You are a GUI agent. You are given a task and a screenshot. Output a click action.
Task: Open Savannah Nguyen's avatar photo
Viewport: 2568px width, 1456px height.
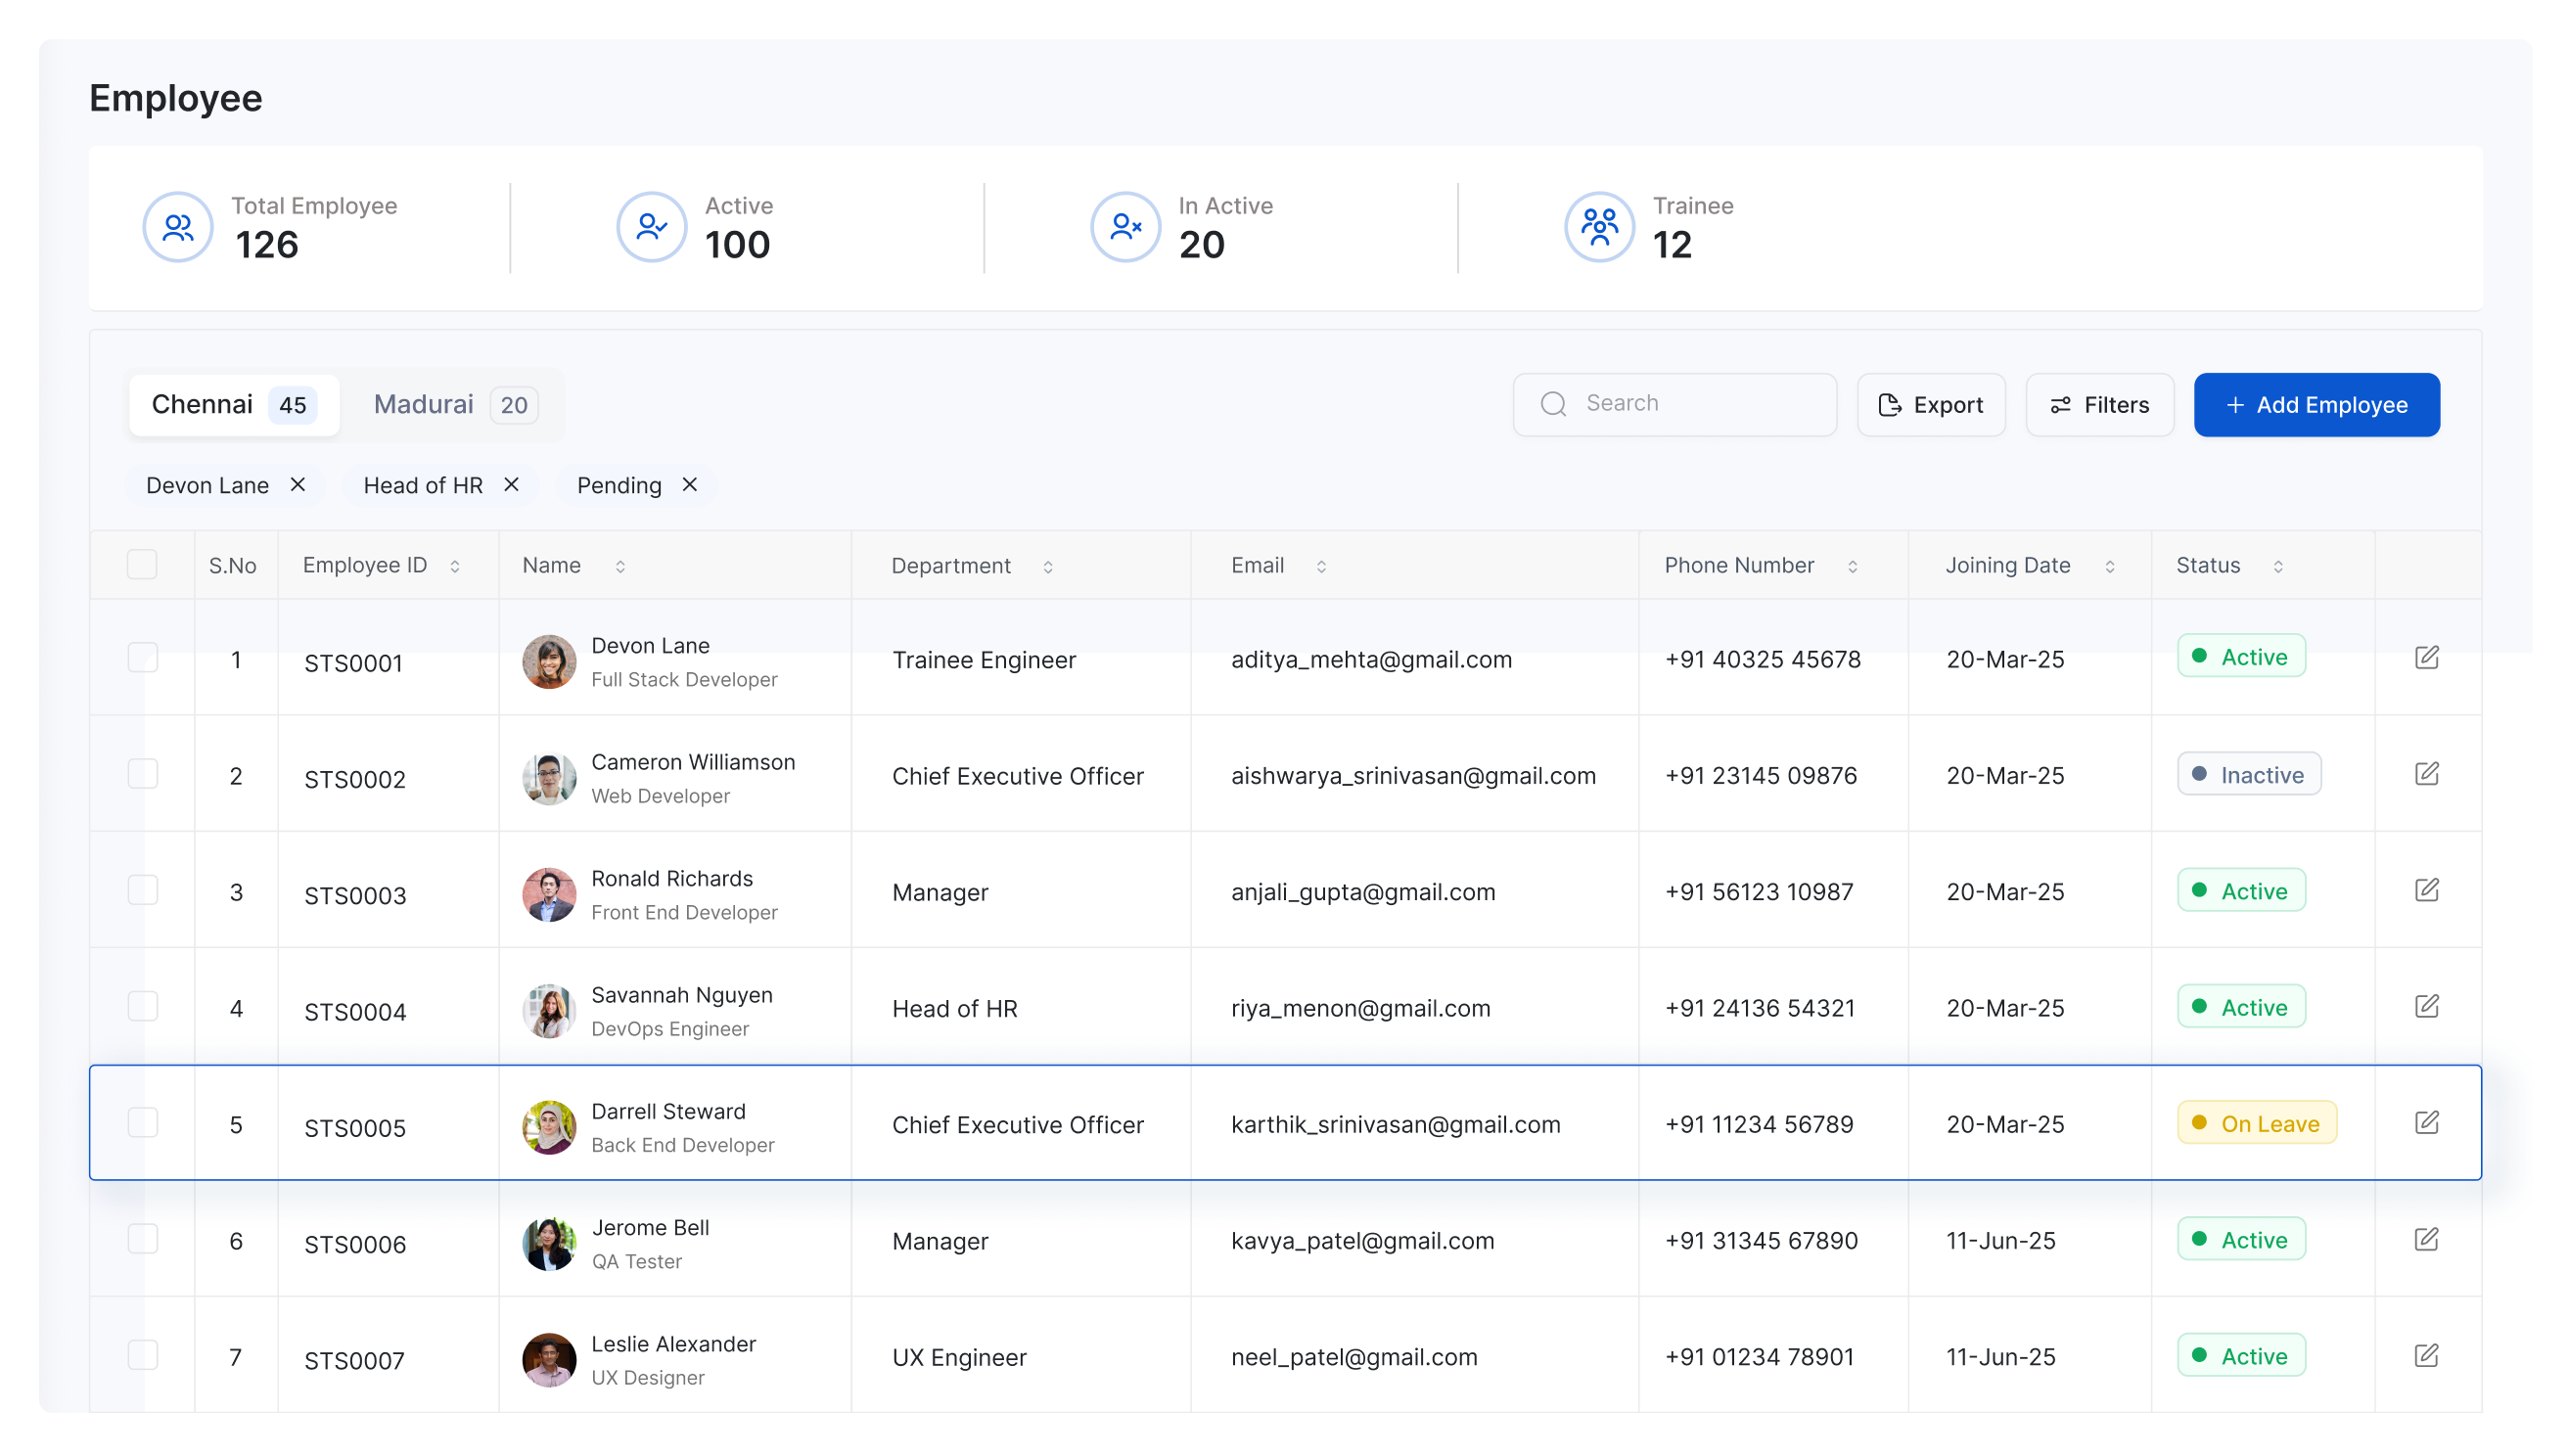click(549, 1010)
